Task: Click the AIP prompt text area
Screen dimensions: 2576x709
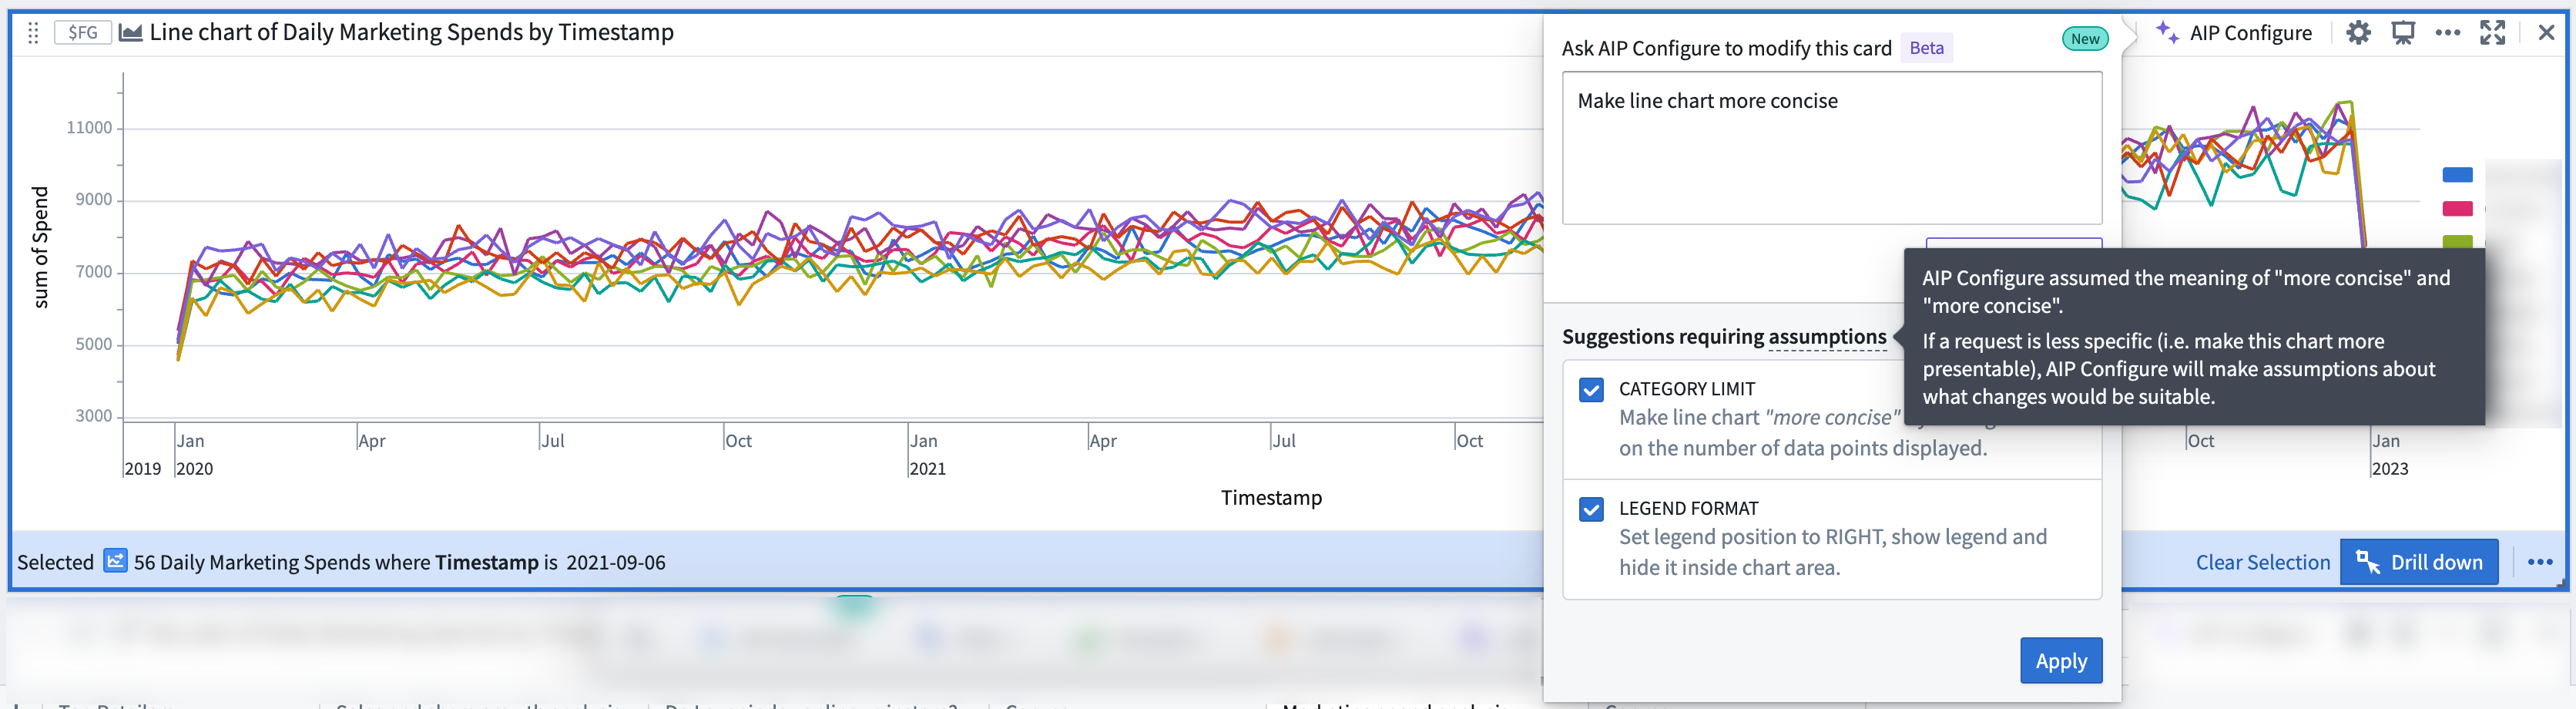Action: coord(1831,148)
